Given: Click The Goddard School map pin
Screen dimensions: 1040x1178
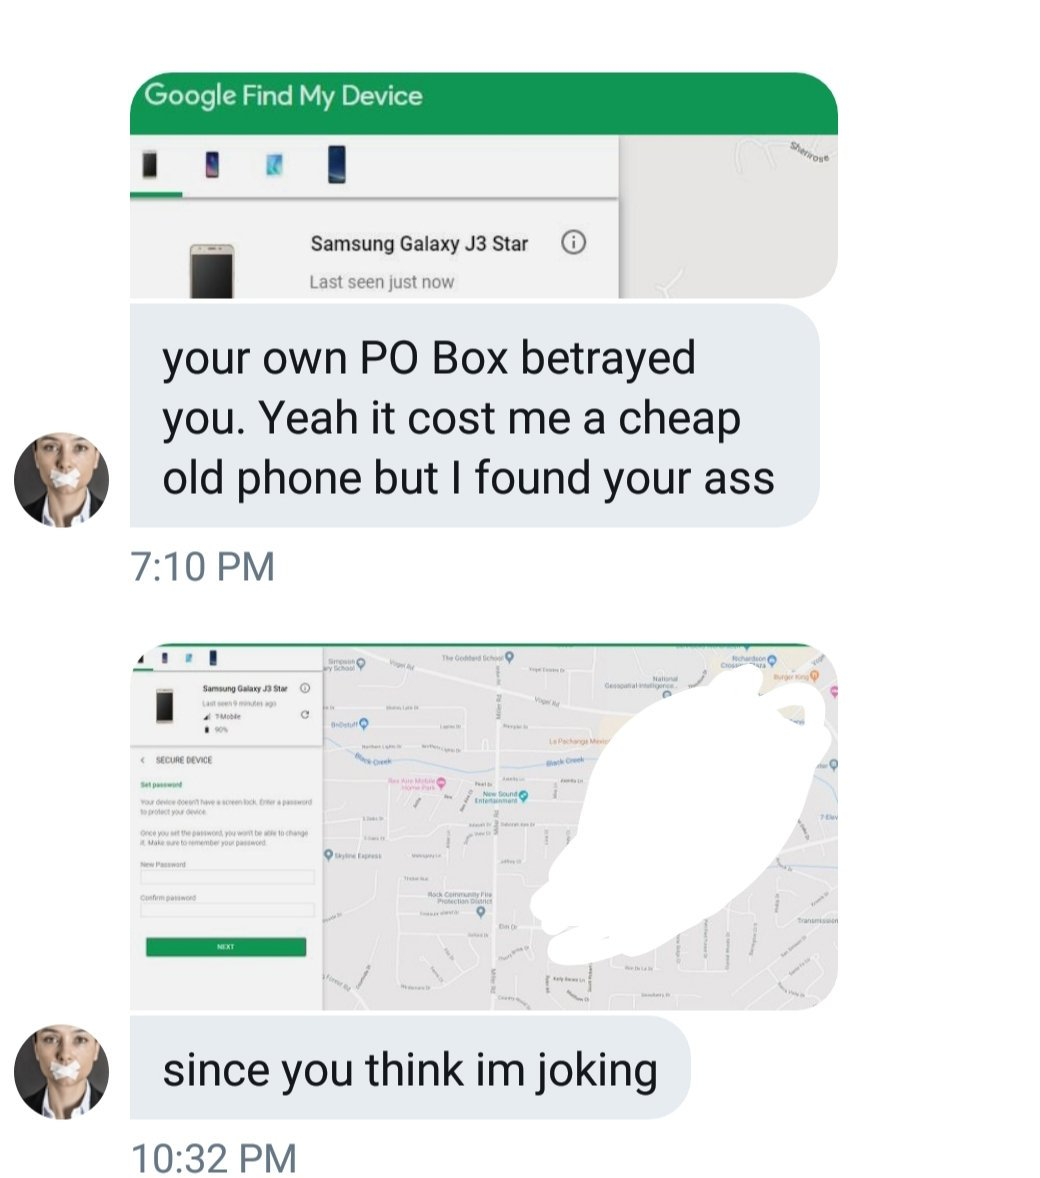Looking at the screenshot, I should 510,657.
